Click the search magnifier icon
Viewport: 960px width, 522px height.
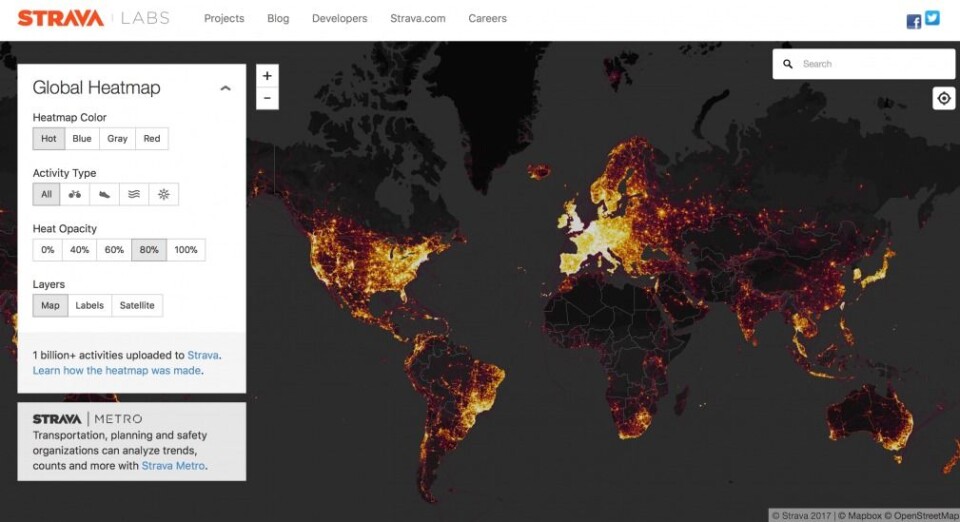pos(788,64)
